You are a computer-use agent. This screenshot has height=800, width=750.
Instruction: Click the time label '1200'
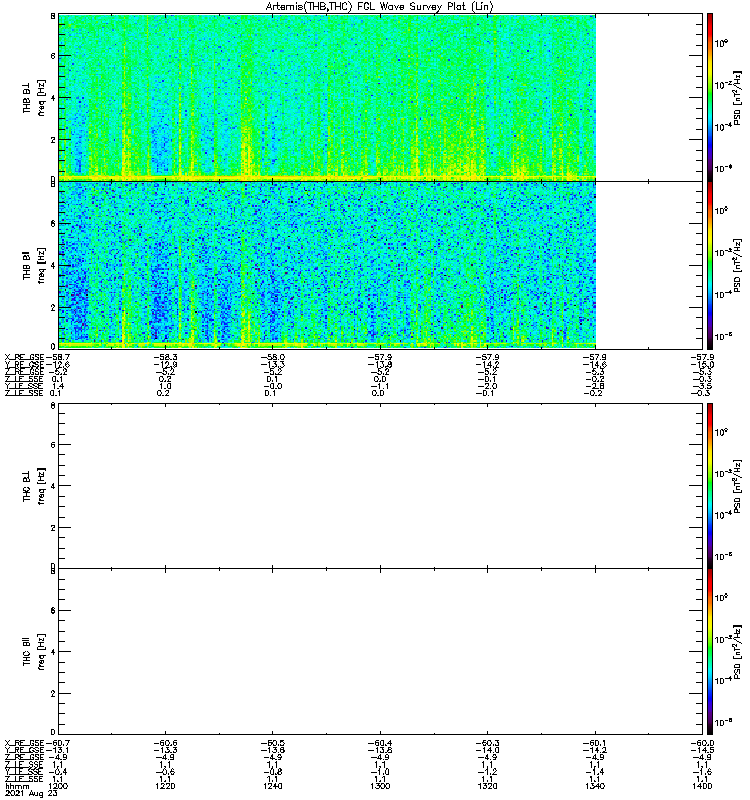pos(58,786)
